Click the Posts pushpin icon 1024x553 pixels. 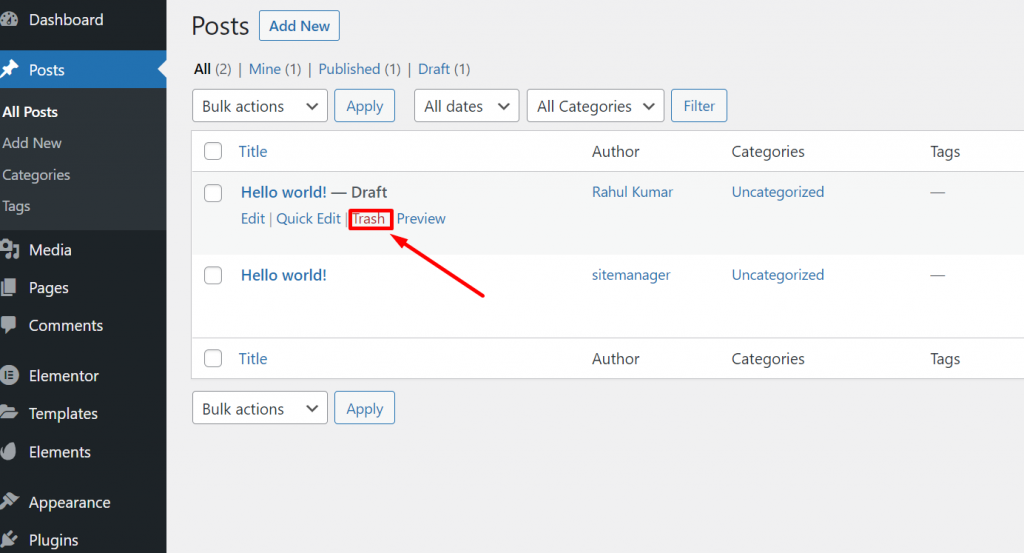[x=8, y=69]
